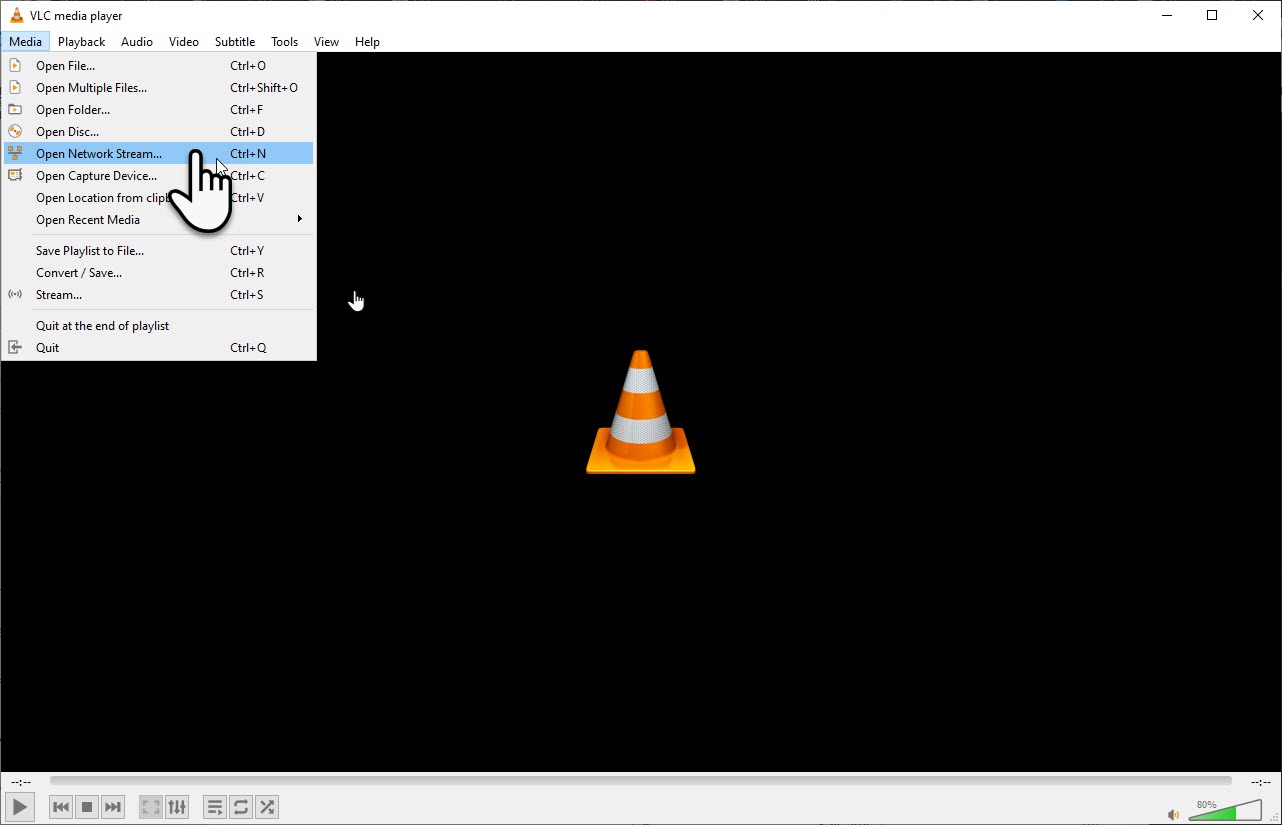Click the Open Network Stream icon

click(x=15, y=154)
